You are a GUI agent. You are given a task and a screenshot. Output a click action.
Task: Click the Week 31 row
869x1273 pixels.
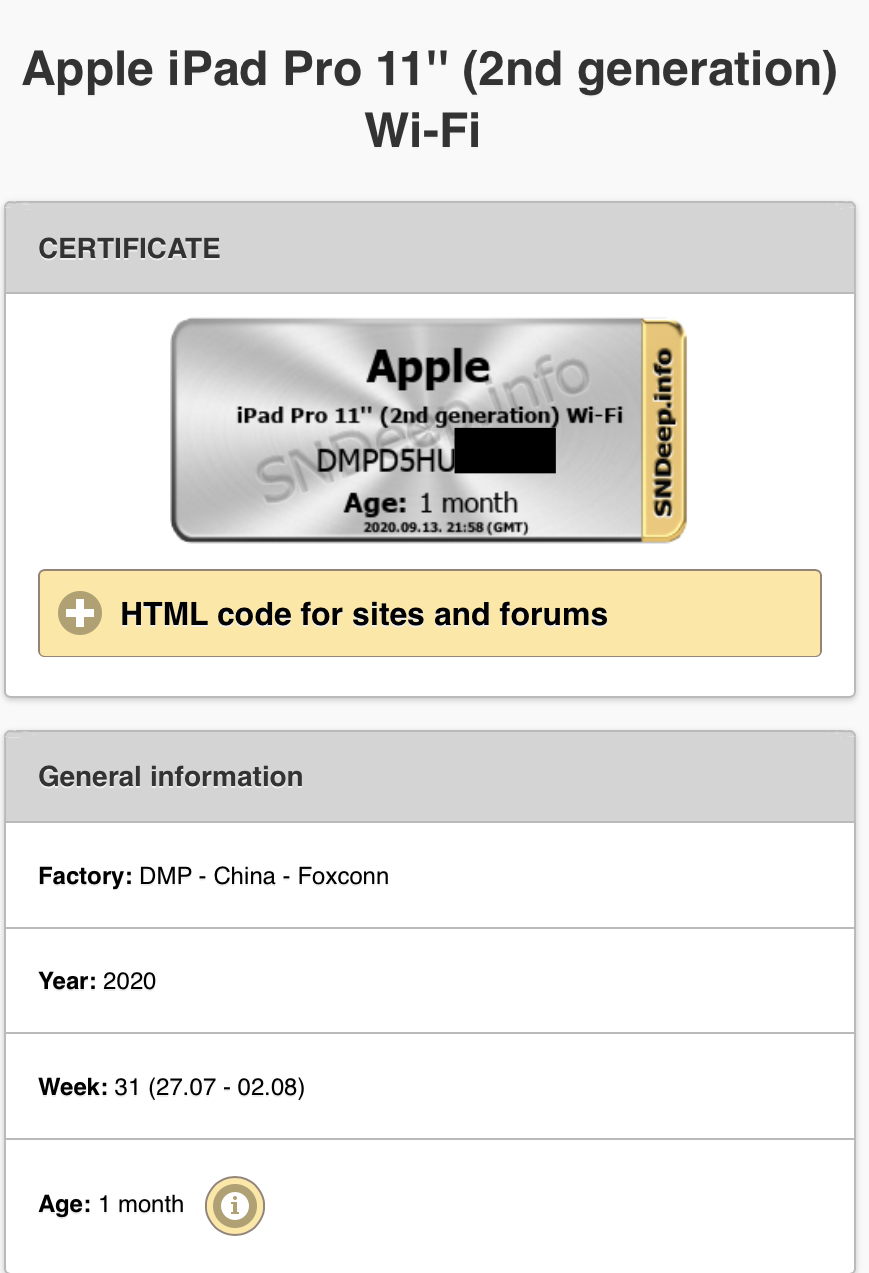(x=430, y=1086)
